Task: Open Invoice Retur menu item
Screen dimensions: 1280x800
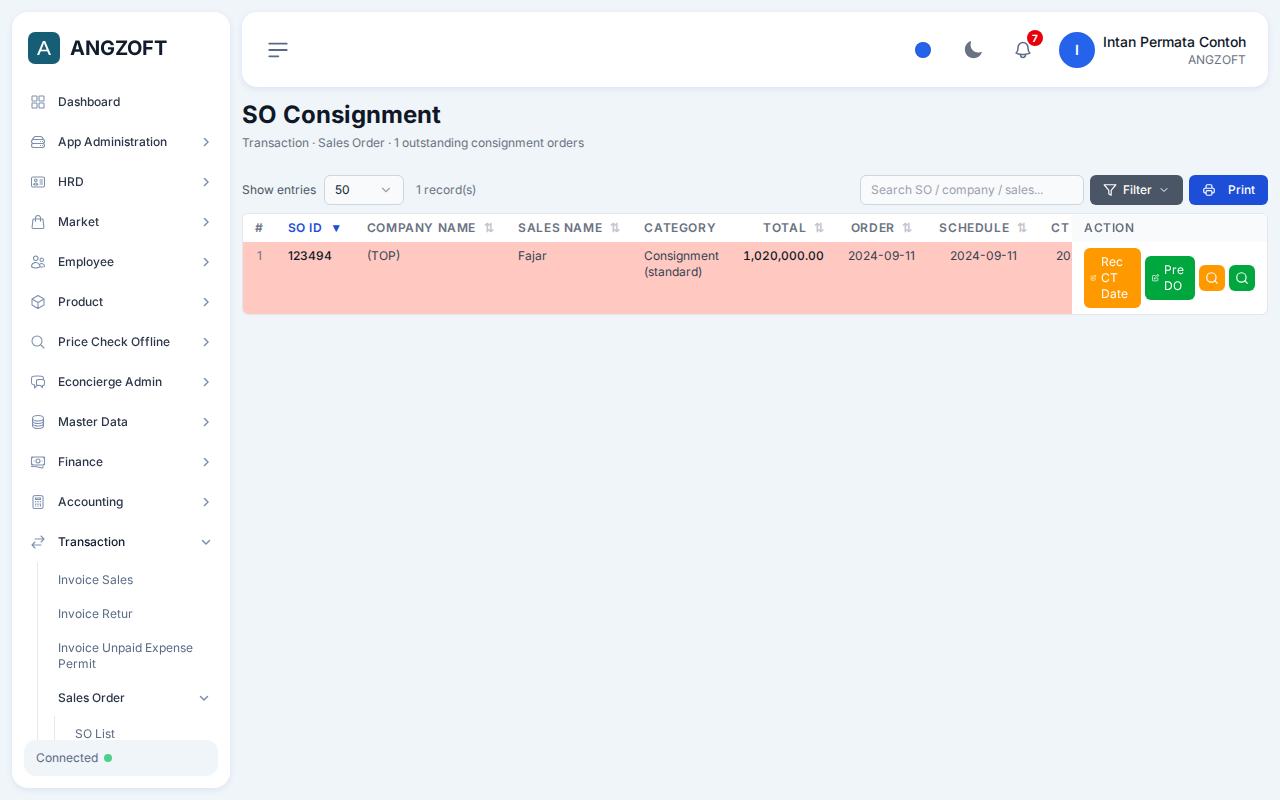Action: point(95,614)
